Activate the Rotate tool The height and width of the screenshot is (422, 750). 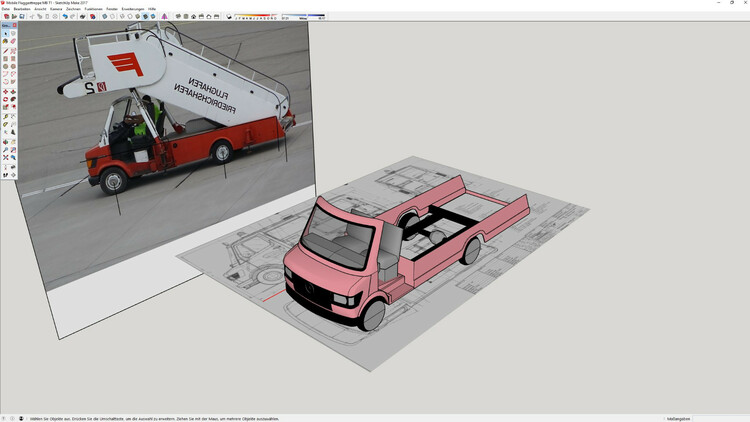click(x=5, y=100)
